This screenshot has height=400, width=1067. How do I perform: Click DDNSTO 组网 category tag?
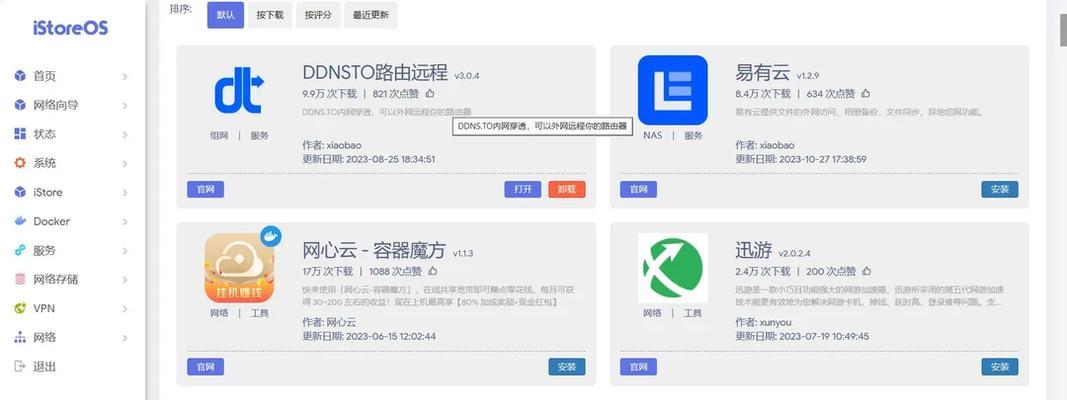pos(219,135)
